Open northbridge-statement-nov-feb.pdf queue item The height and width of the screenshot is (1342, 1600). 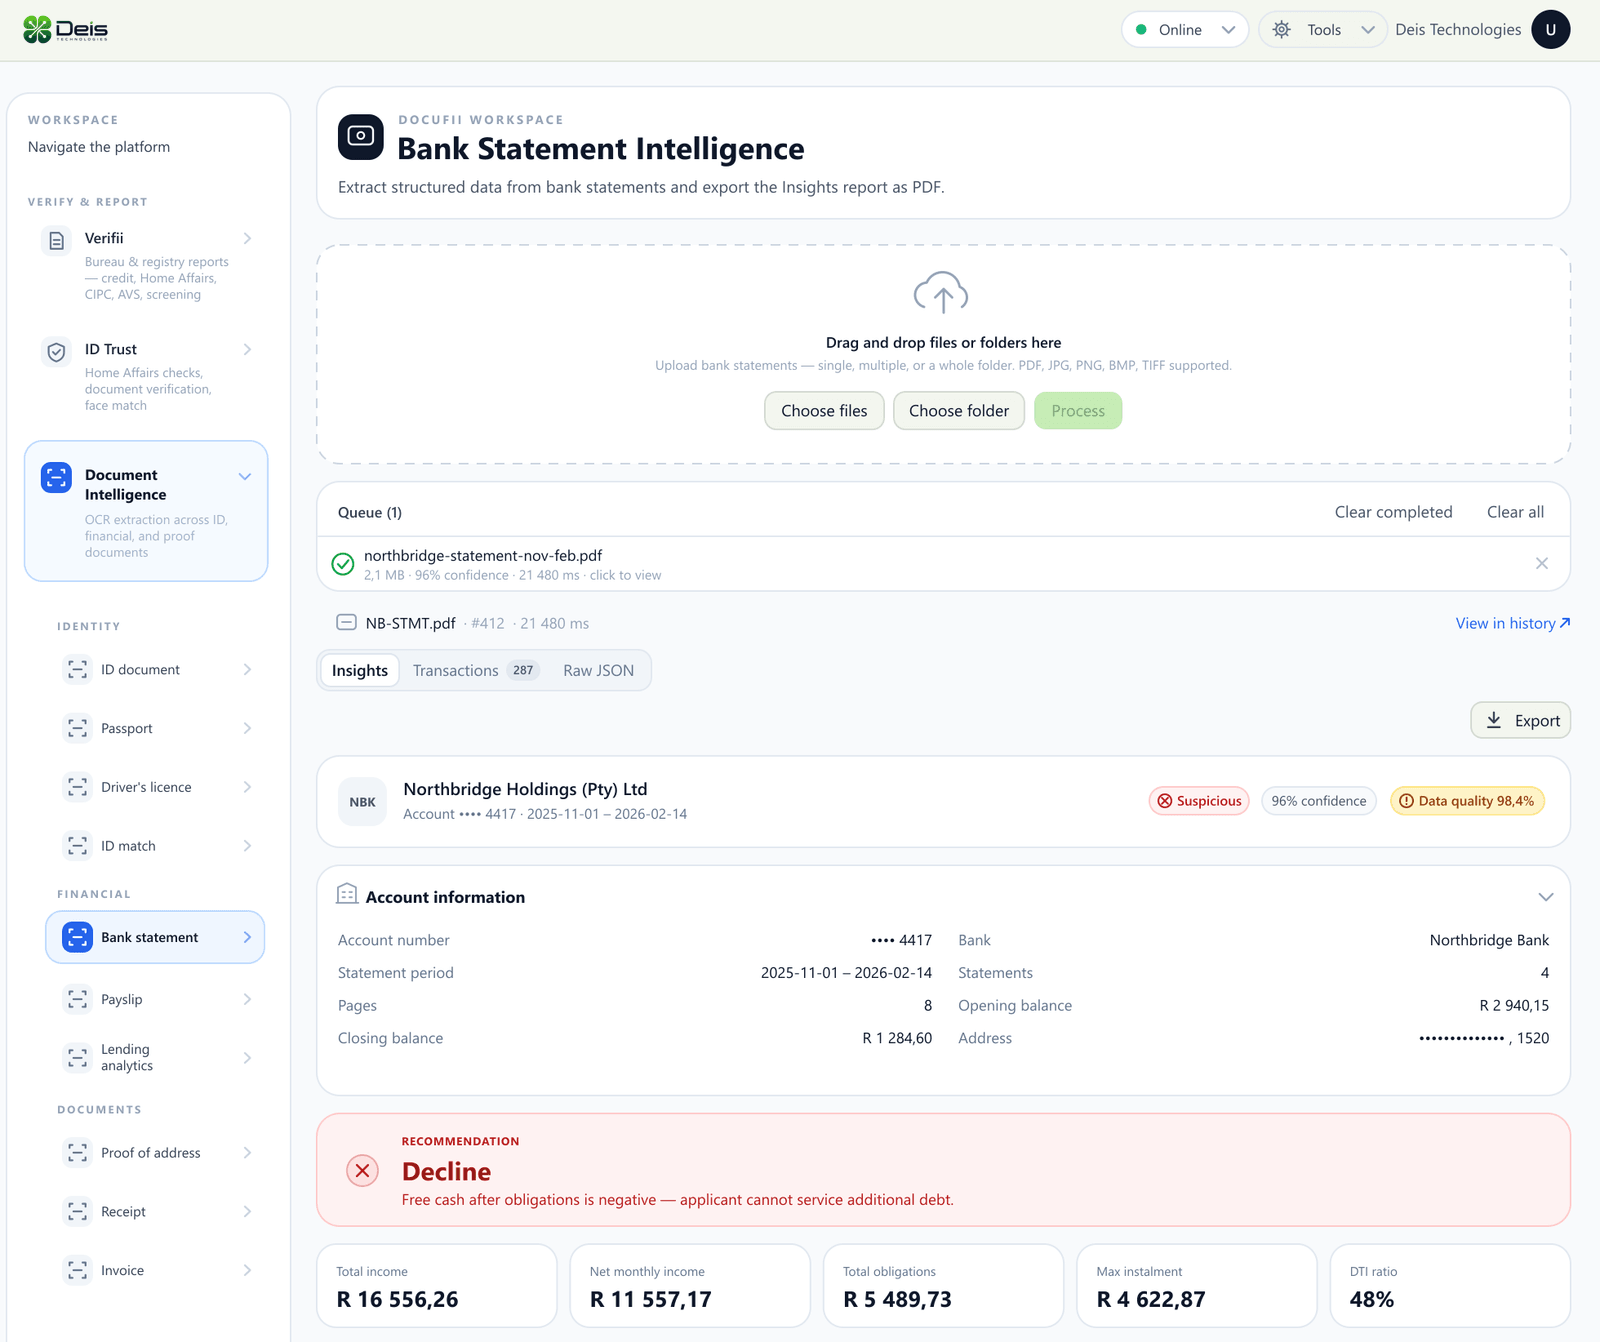pyautogui.click(x=943, y=564)
